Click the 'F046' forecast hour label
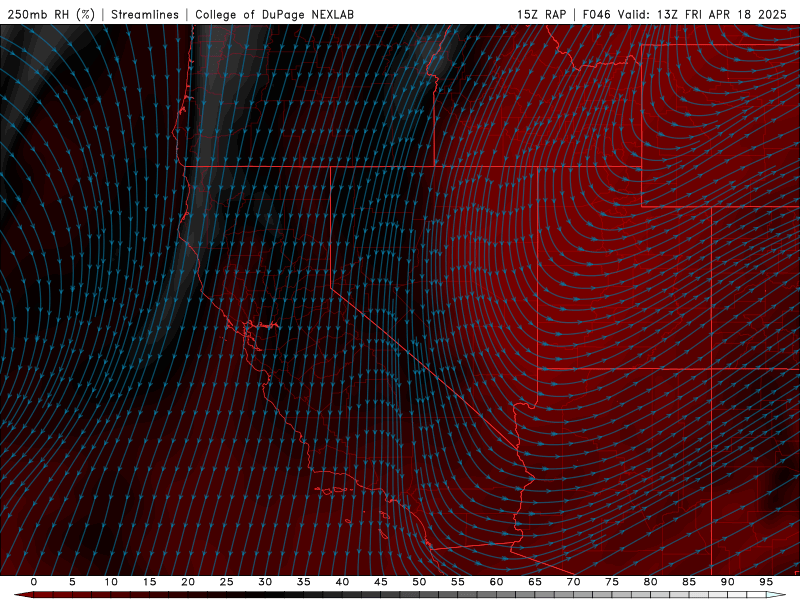The height and width of the screenshot is (600, 800). point(596,14)
